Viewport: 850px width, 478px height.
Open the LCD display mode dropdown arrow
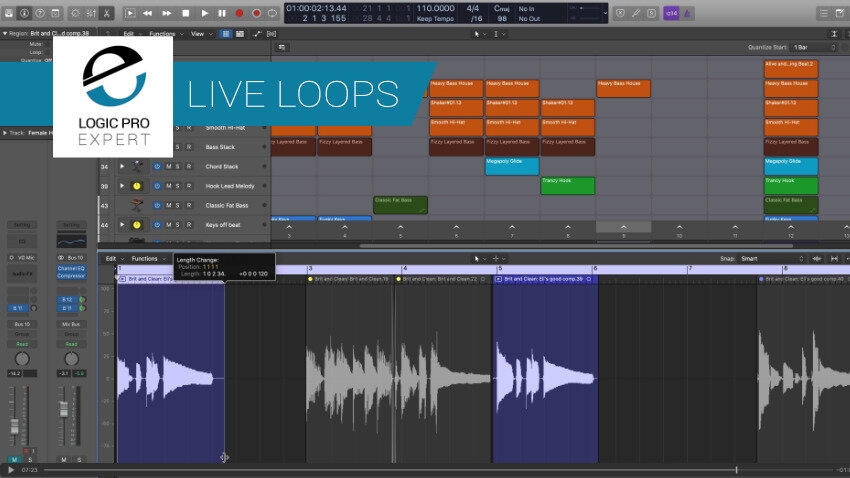point(605,13)
